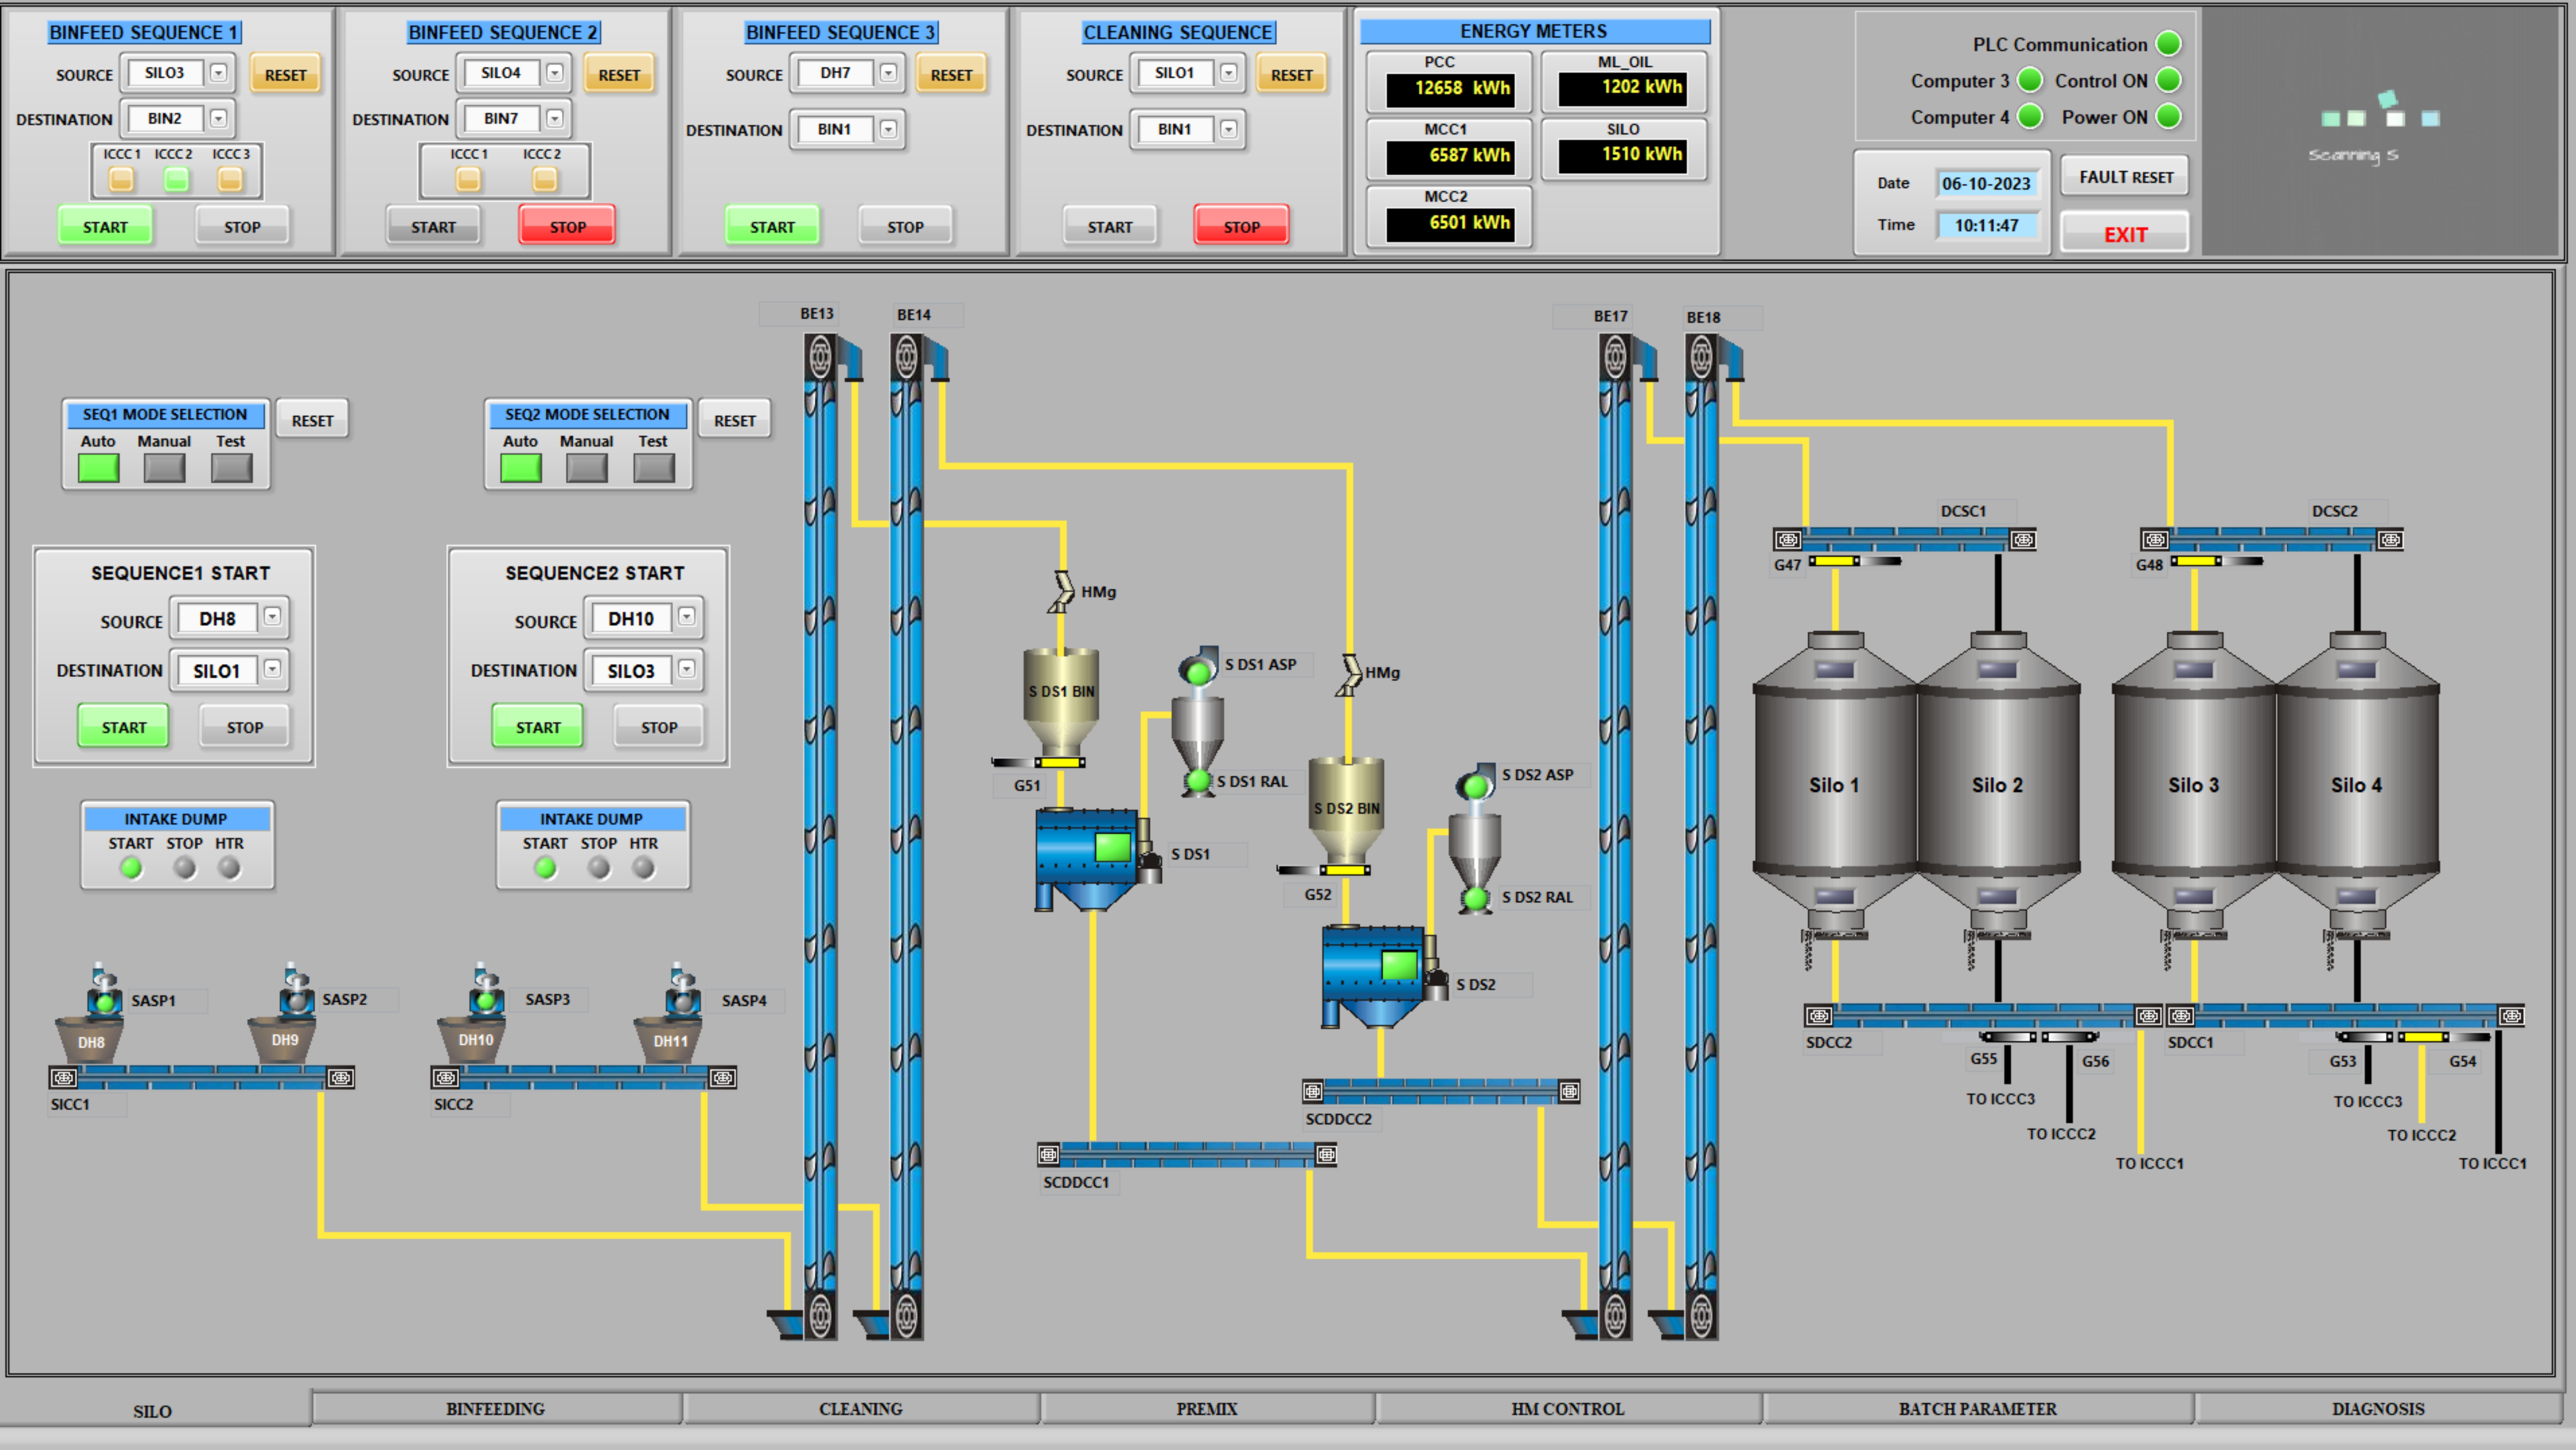Switch to the BATCH PARAMETER tab
This screenshot has height=1450, width=2576.
tap(1978, 1409)
